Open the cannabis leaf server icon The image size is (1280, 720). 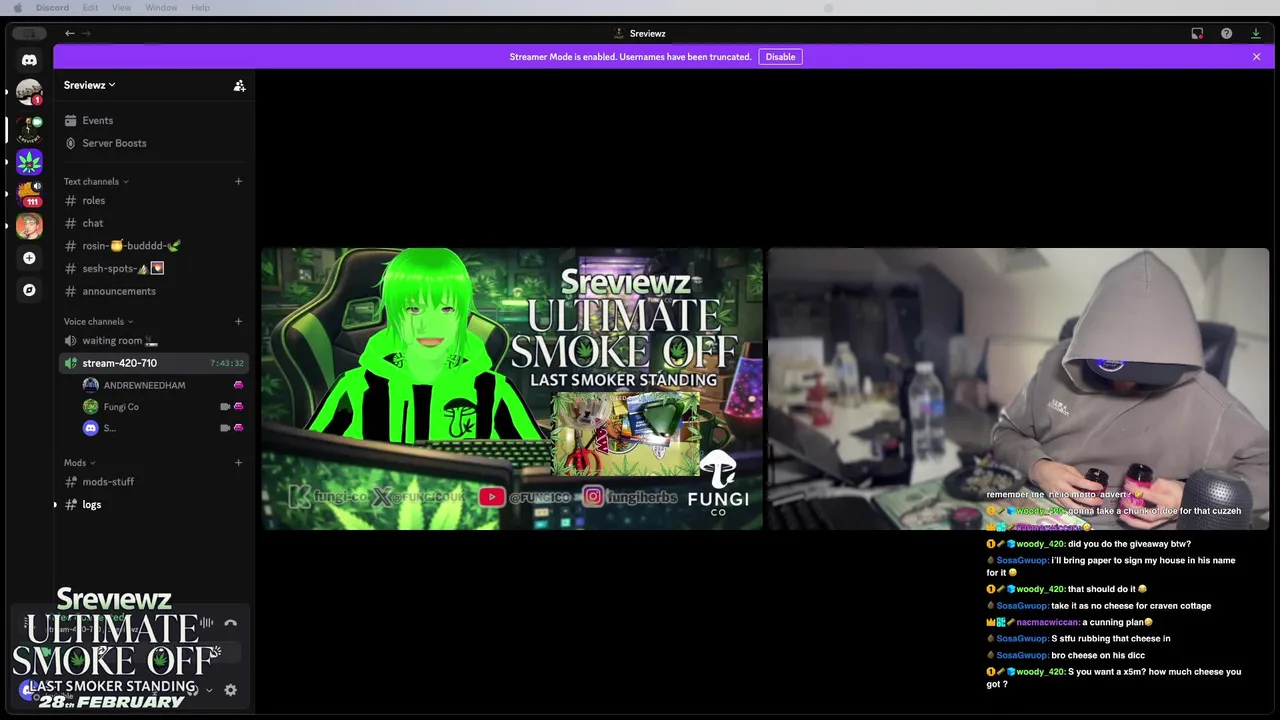click(29, 161)
